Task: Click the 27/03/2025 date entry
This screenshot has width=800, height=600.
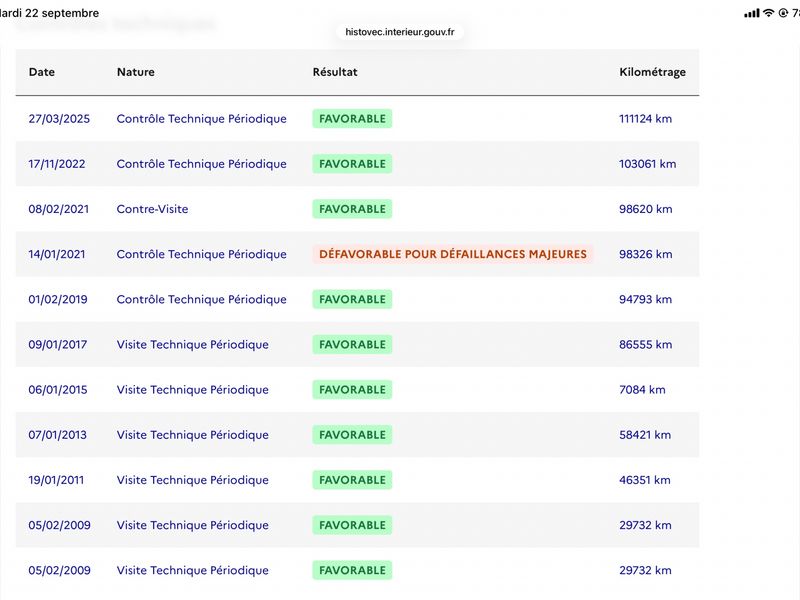Action: (x=59, y=119)
